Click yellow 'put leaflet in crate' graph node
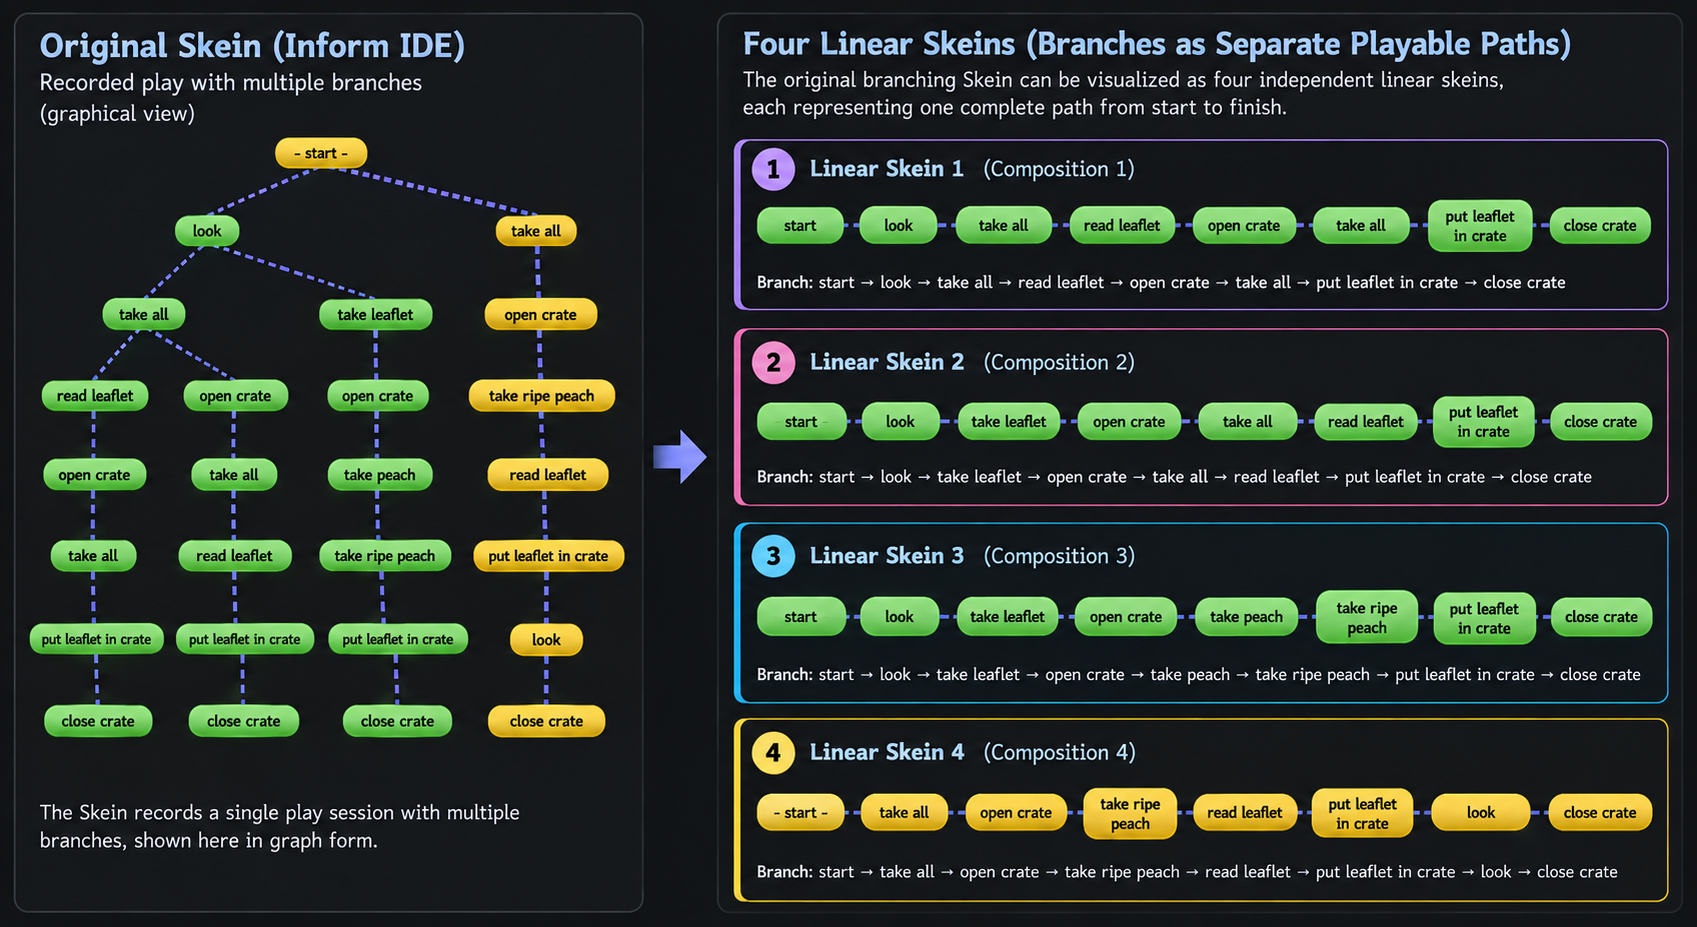The height and width of the screenshot is (927, 1697). coord(548,556)
